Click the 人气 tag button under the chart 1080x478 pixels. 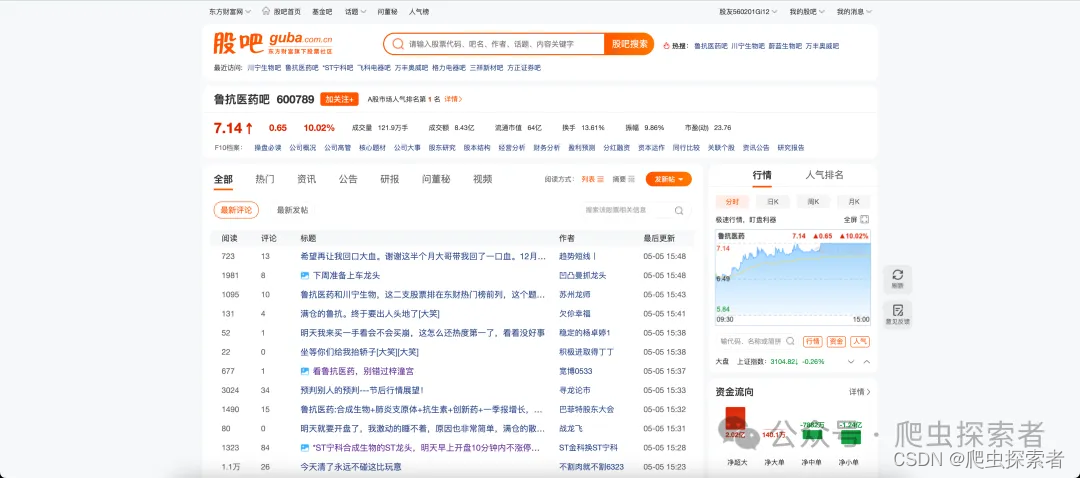(x=859, y=342)
